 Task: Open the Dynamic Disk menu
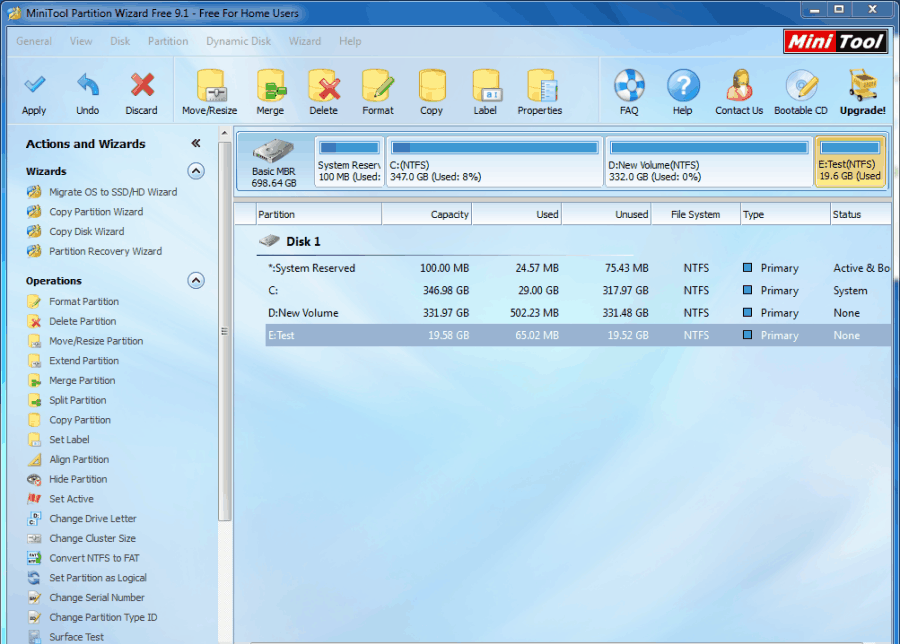pyautogui.click(x=238, y=41)
